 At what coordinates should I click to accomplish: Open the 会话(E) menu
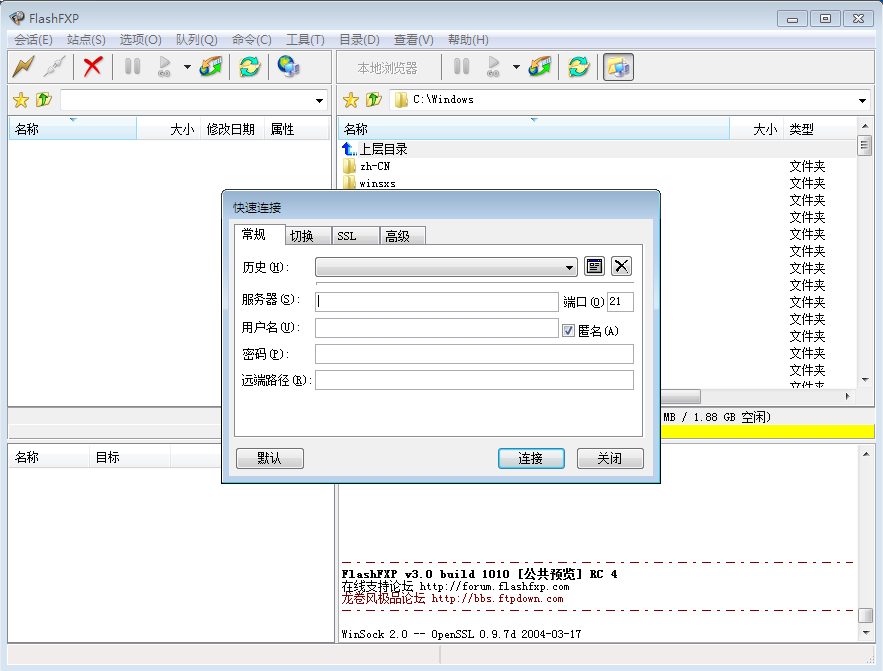coord(33,40)
